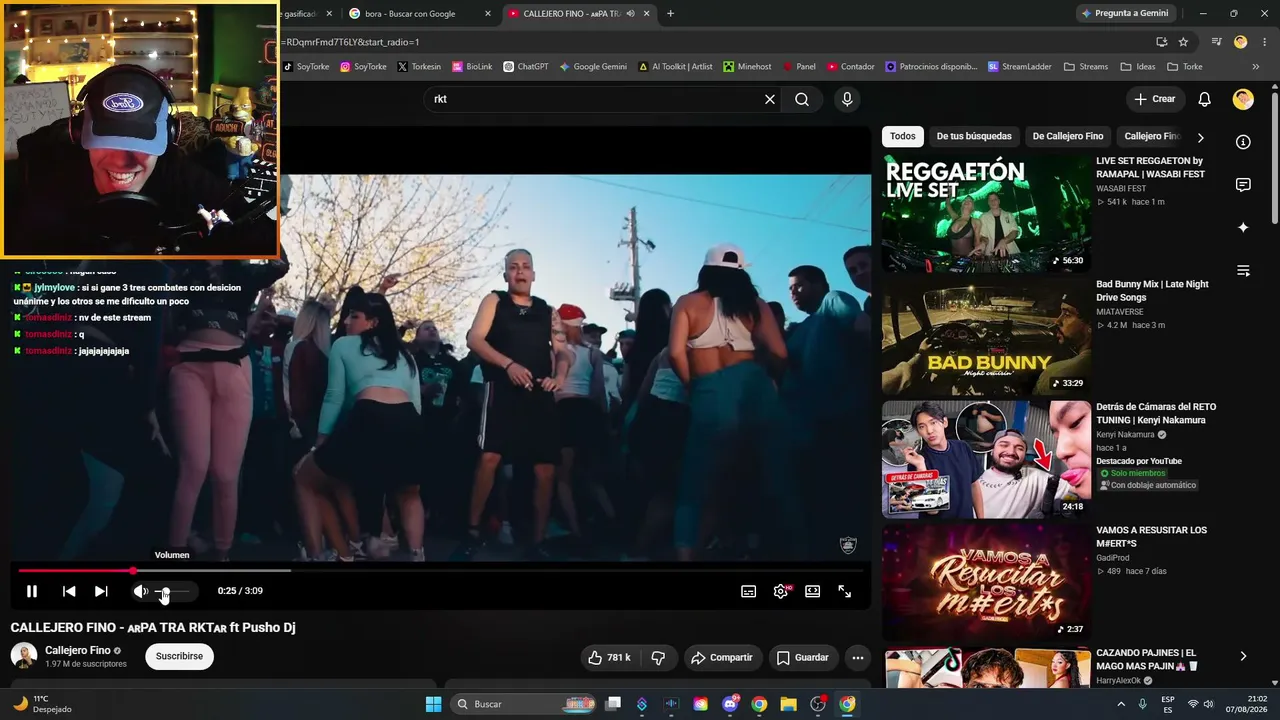Open Chrome media controls icon
Viewport: 1280px width, 720px height.
[x=1216, y=42]
